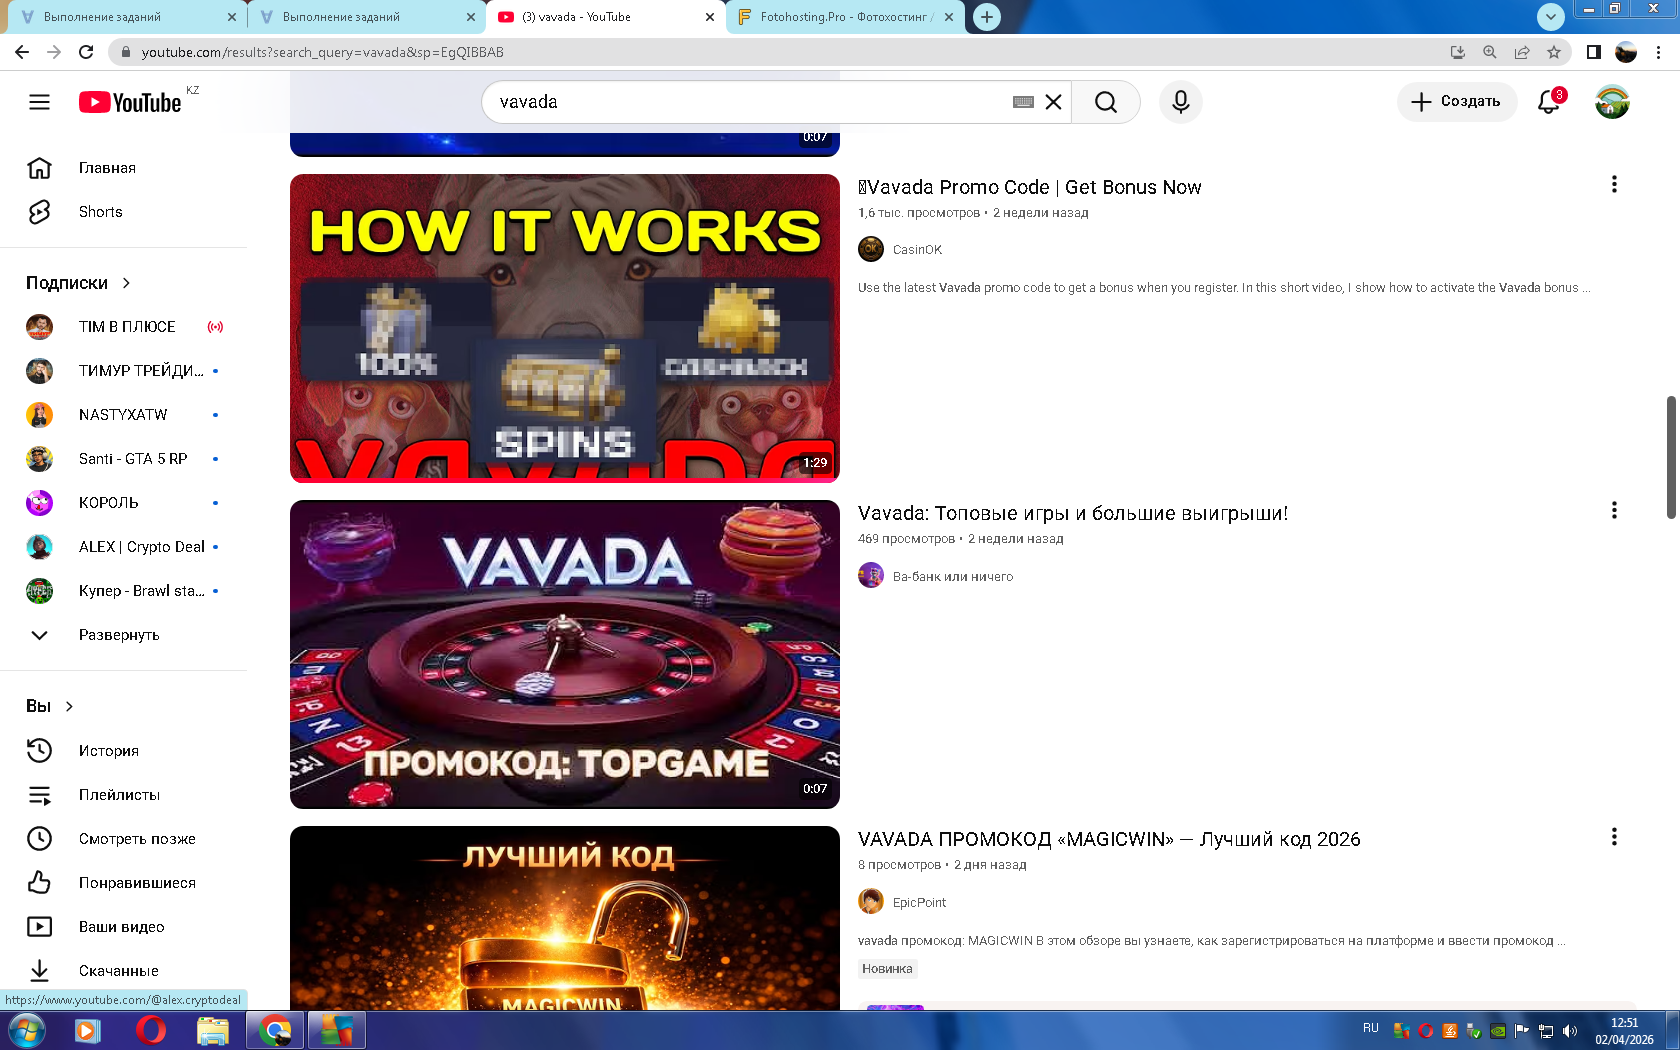Viewport: 1680px width, 1050px height.
Task: Open Vavada: Топовые игры video title
Action: coord(1073,513)
